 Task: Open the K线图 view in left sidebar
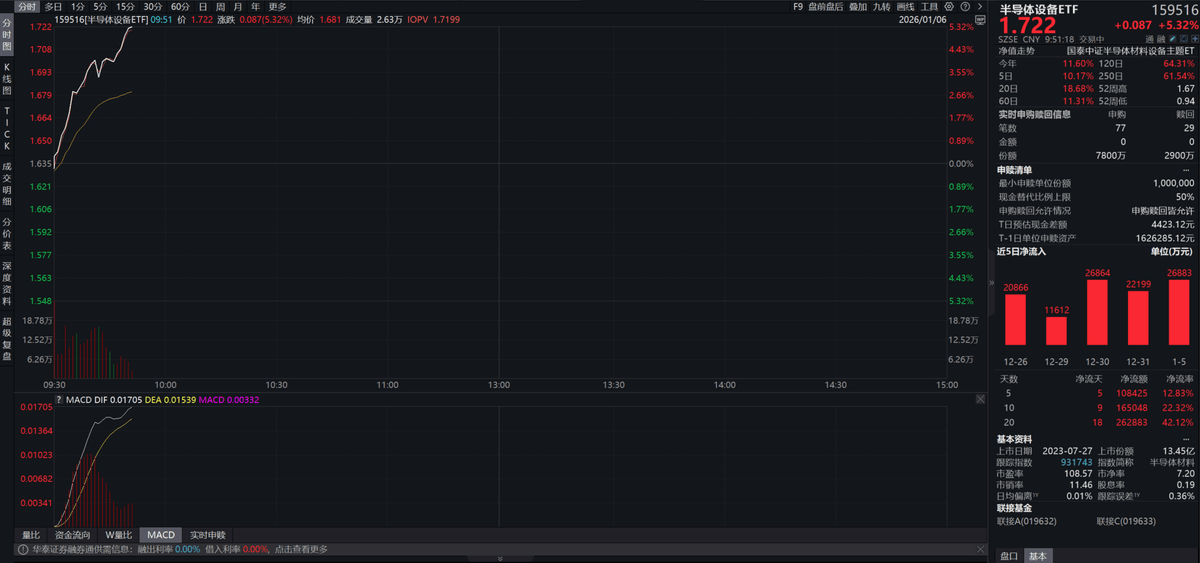(x=7, y=78)
